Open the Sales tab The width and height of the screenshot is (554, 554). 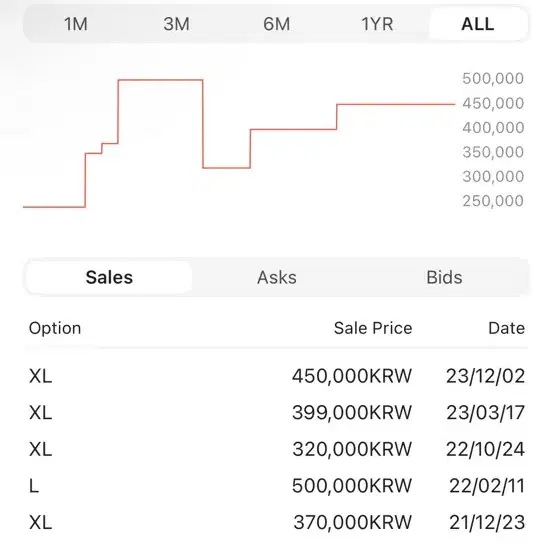point(109,277)
